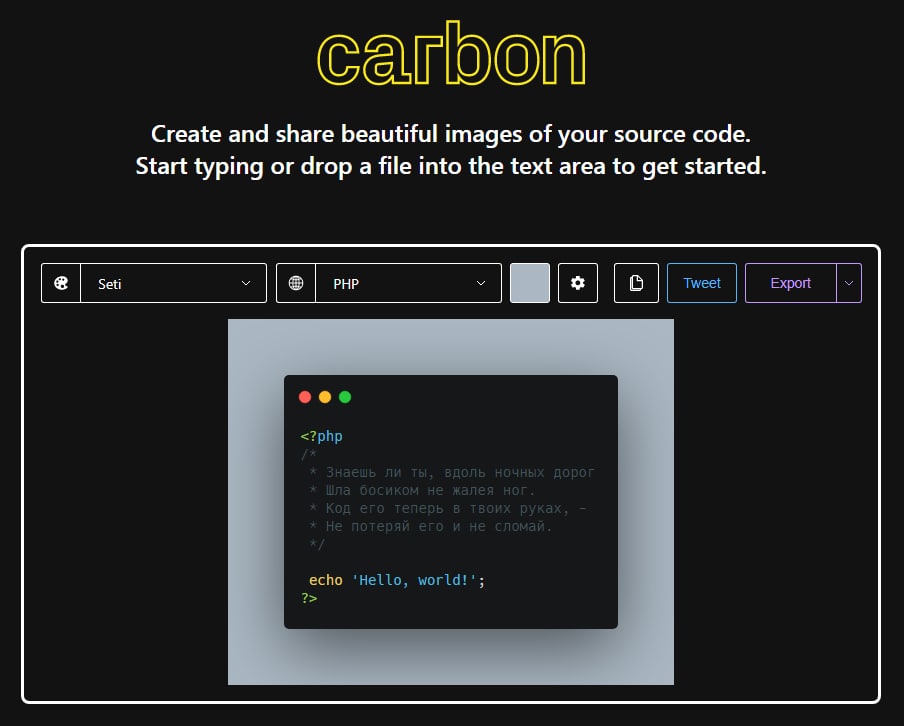Click the comment line 'Не потеряй его и не сломай.'
The image size is (904, 726).
pyautogui.click(x=430, y=526)
